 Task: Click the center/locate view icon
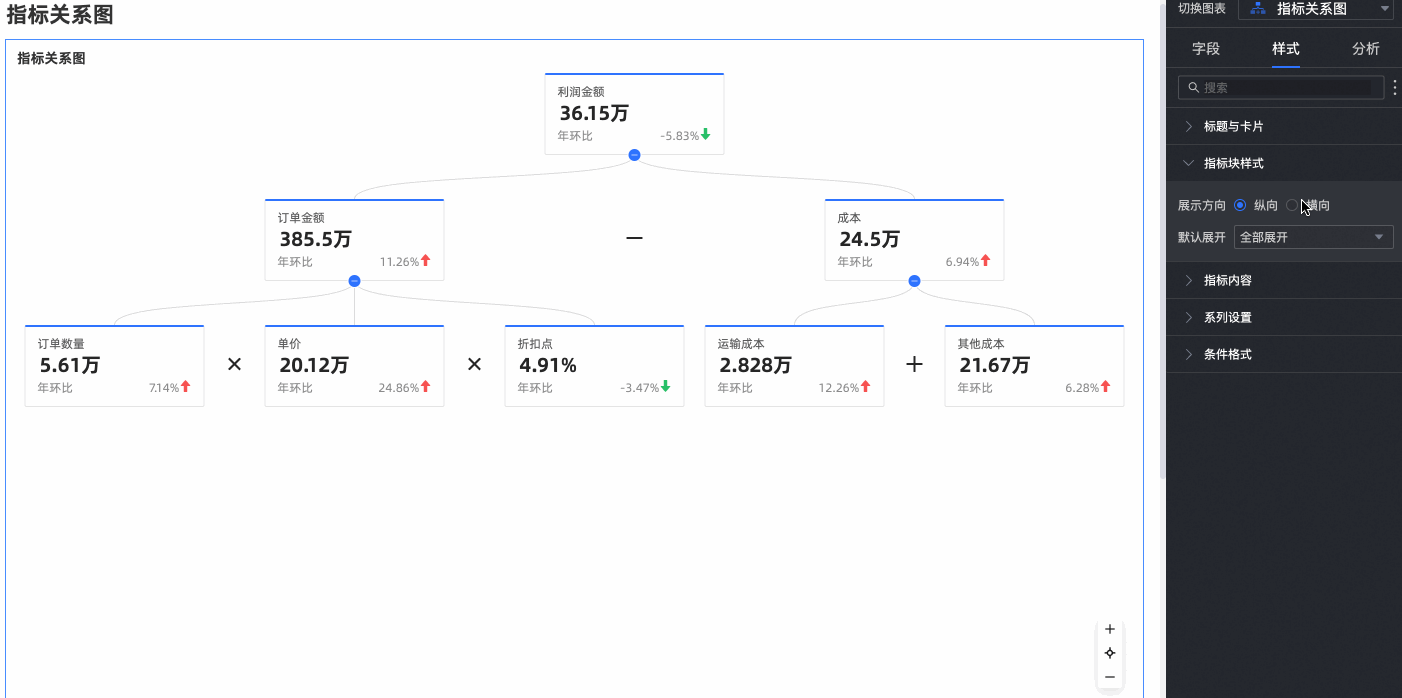coord(1109,653)
